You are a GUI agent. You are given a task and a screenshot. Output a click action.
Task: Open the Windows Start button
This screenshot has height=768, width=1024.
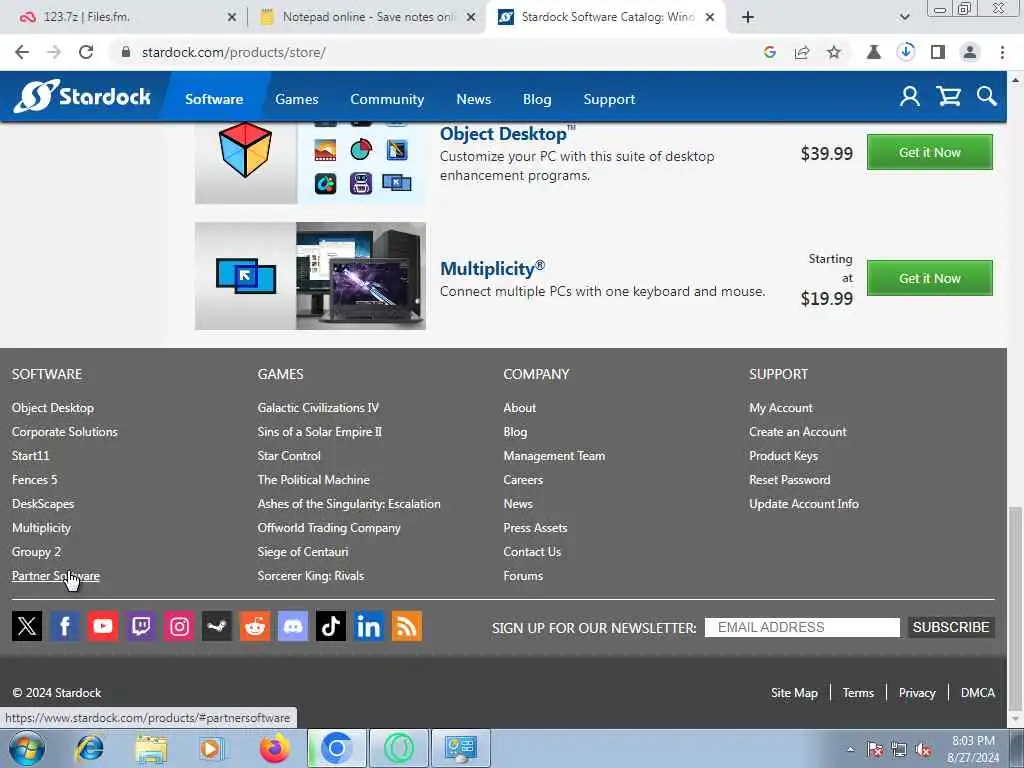[27, 748]
